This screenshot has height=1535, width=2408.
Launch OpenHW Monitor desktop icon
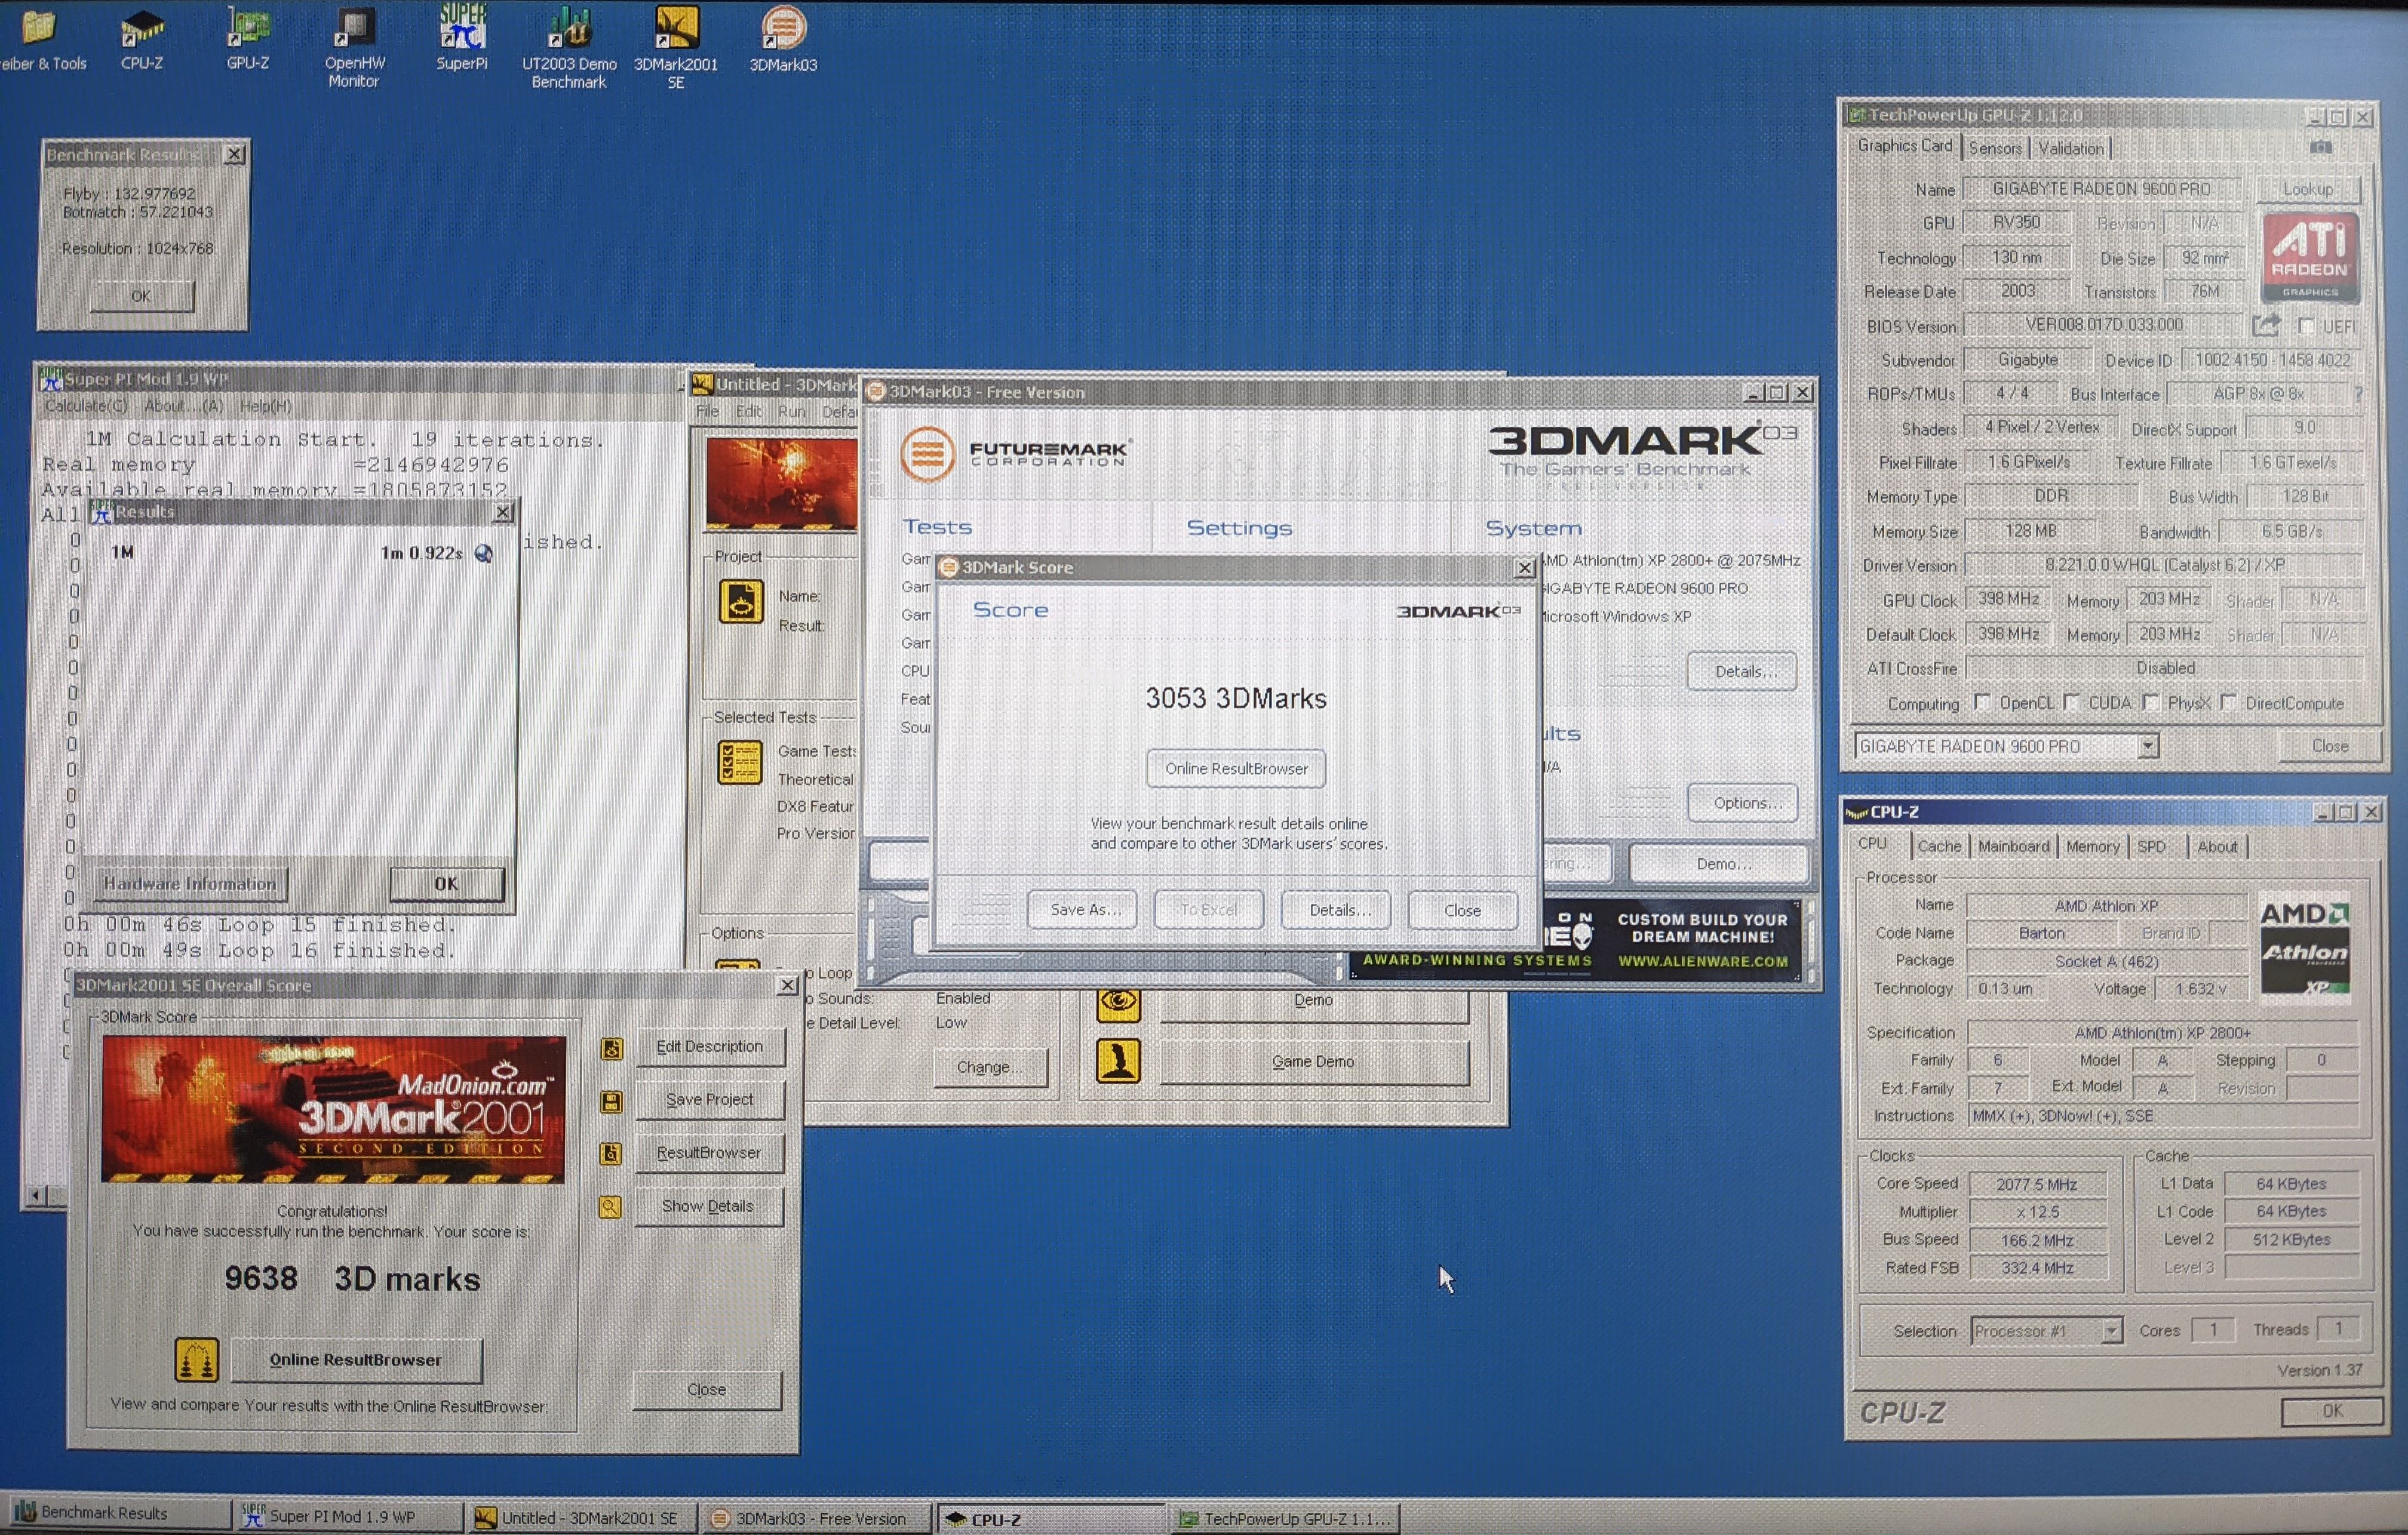click(354, 47)
